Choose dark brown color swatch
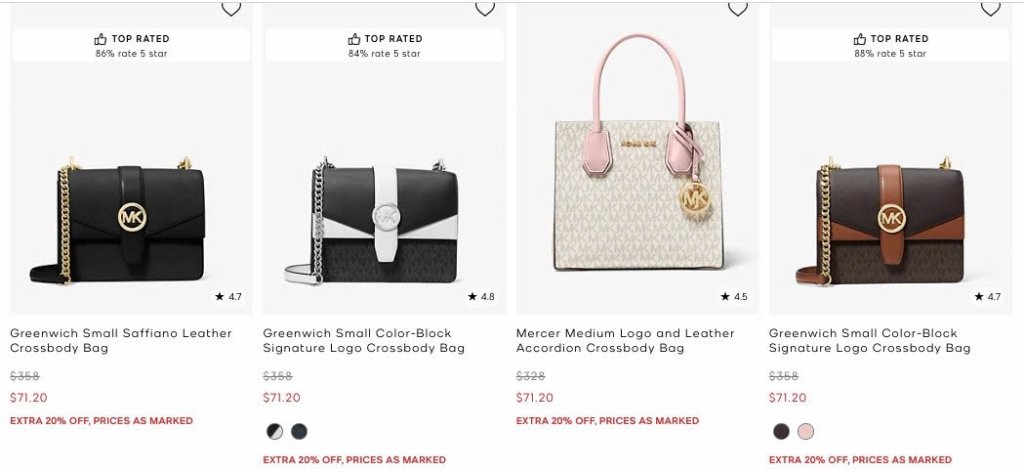 coord(781,431)
